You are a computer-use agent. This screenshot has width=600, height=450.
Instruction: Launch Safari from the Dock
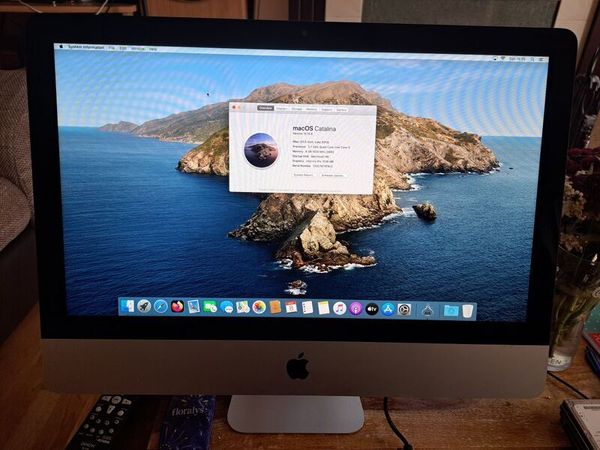pos(160,306)
